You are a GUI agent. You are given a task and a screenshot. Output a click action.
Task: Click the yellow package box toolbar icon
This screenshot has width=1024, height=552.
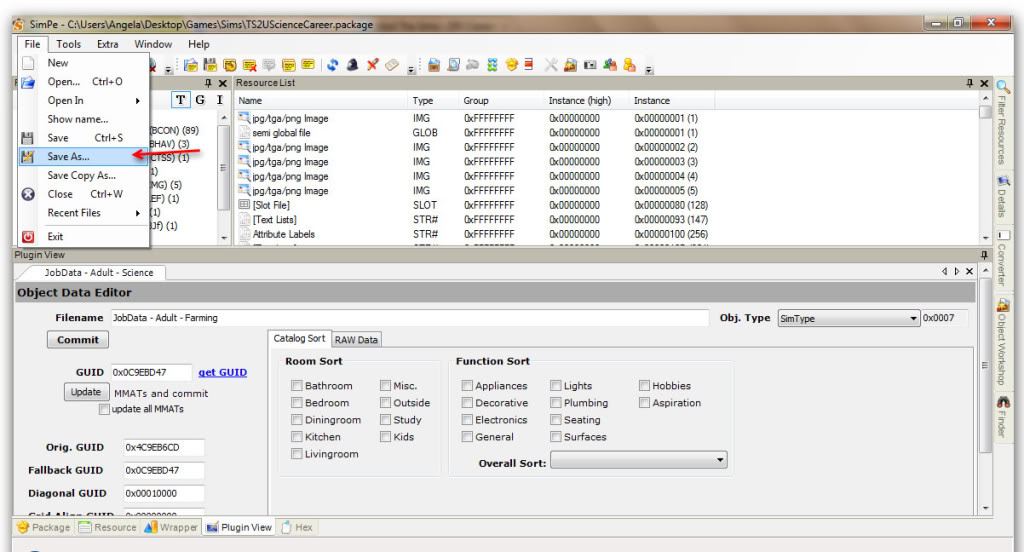tap(511, 64)
